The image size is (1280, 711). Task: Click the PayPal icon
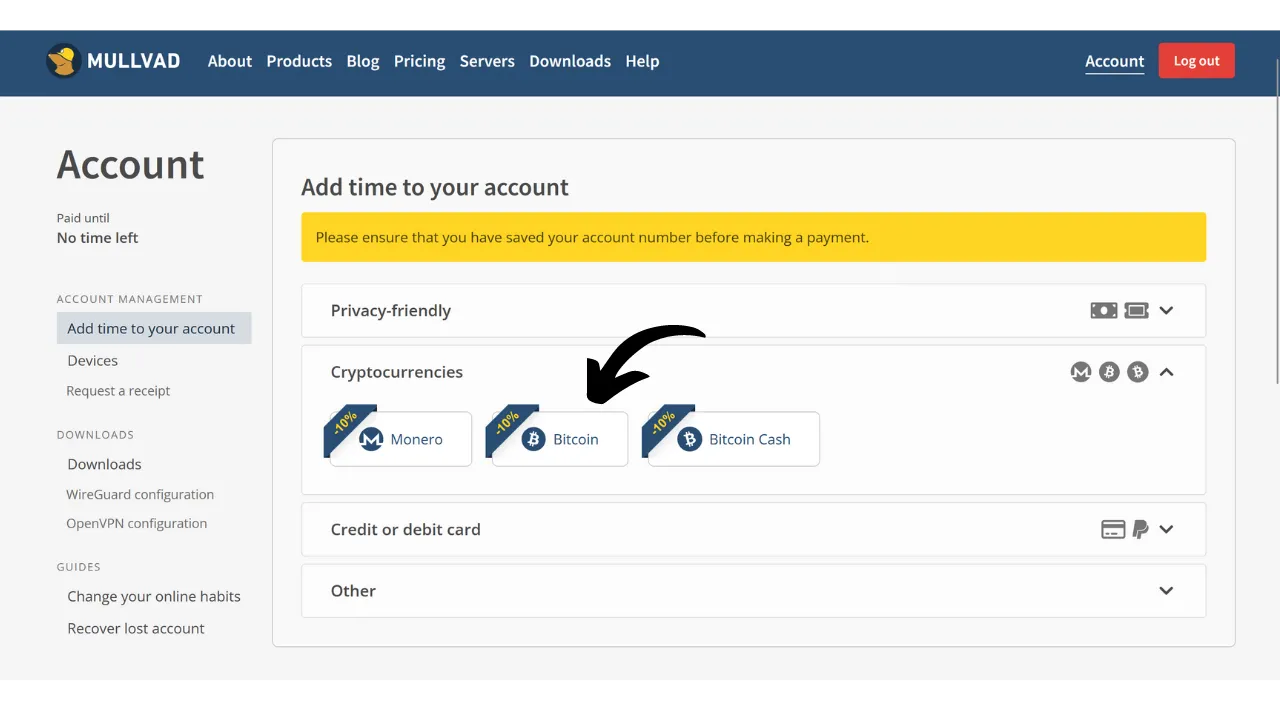[x=1140, y=530]
